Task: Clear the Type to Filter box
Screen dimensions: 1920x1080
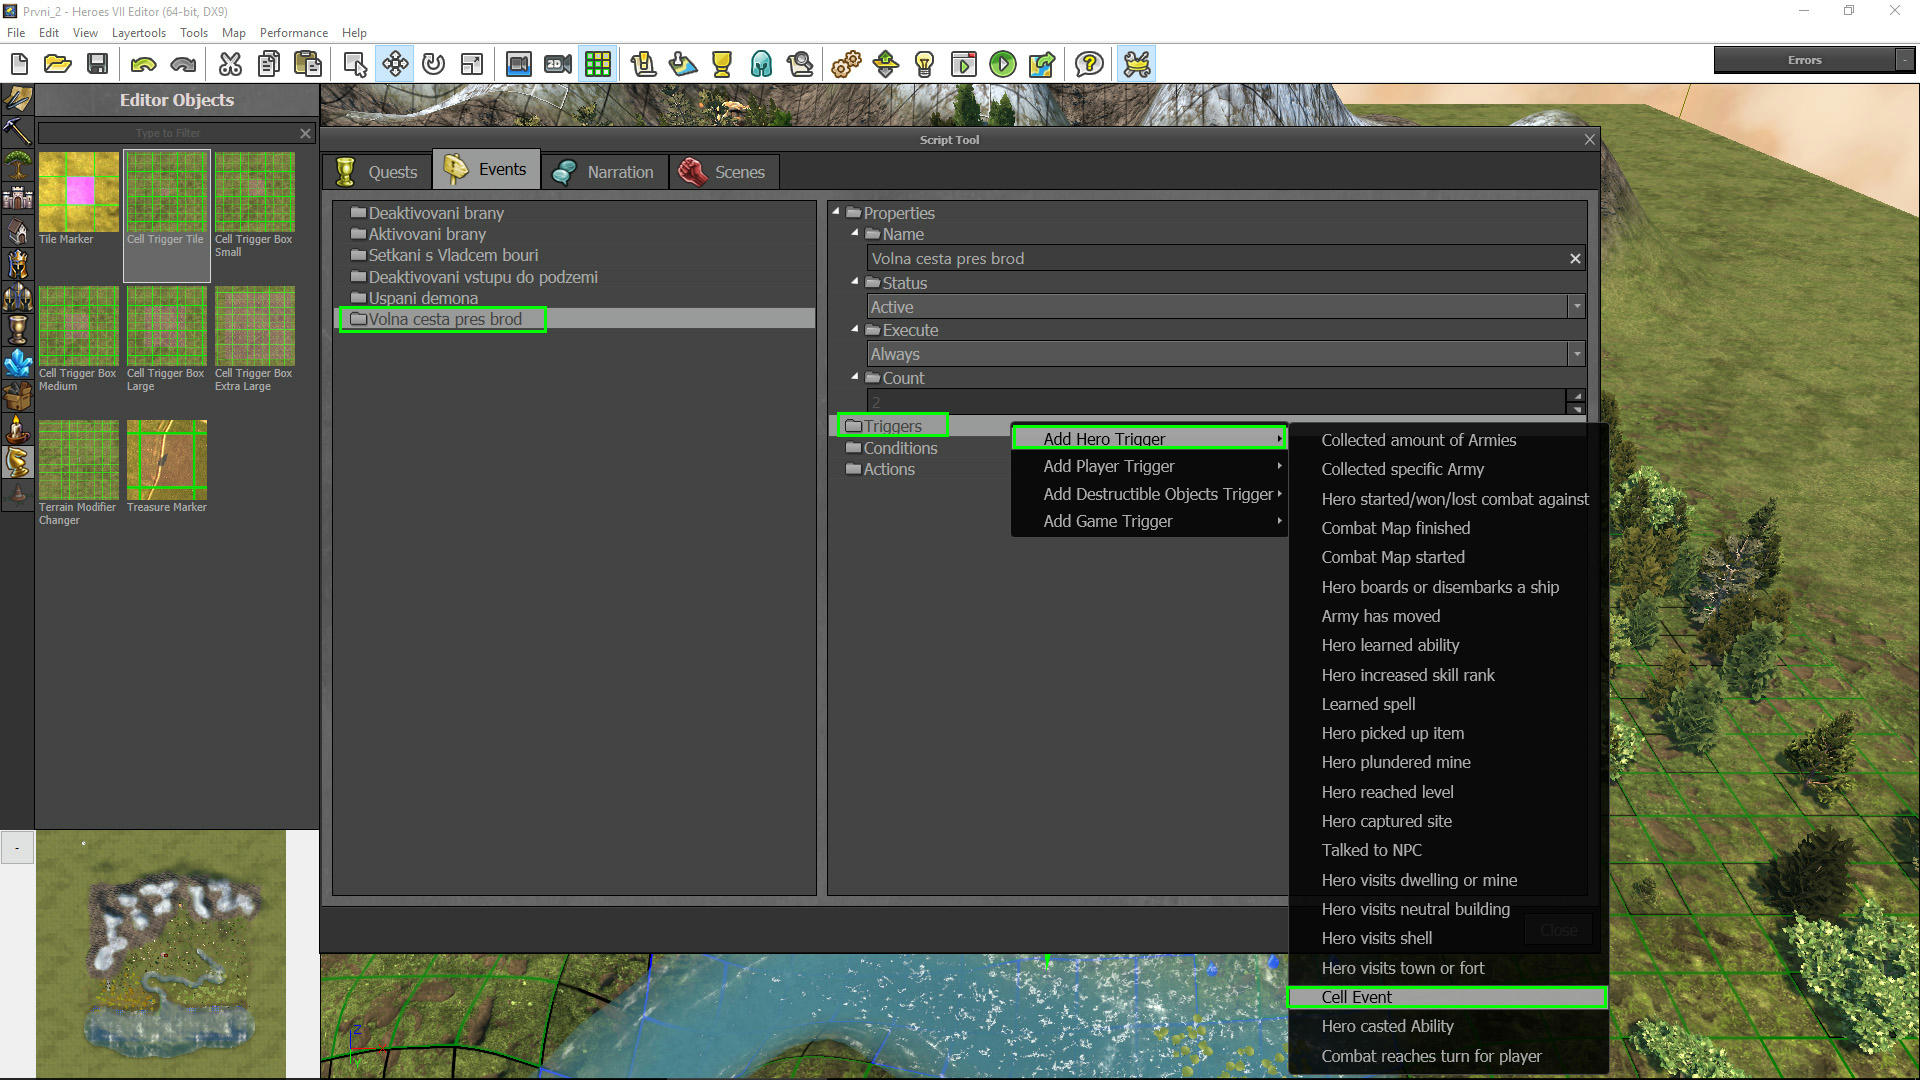Action: (306, 133)
